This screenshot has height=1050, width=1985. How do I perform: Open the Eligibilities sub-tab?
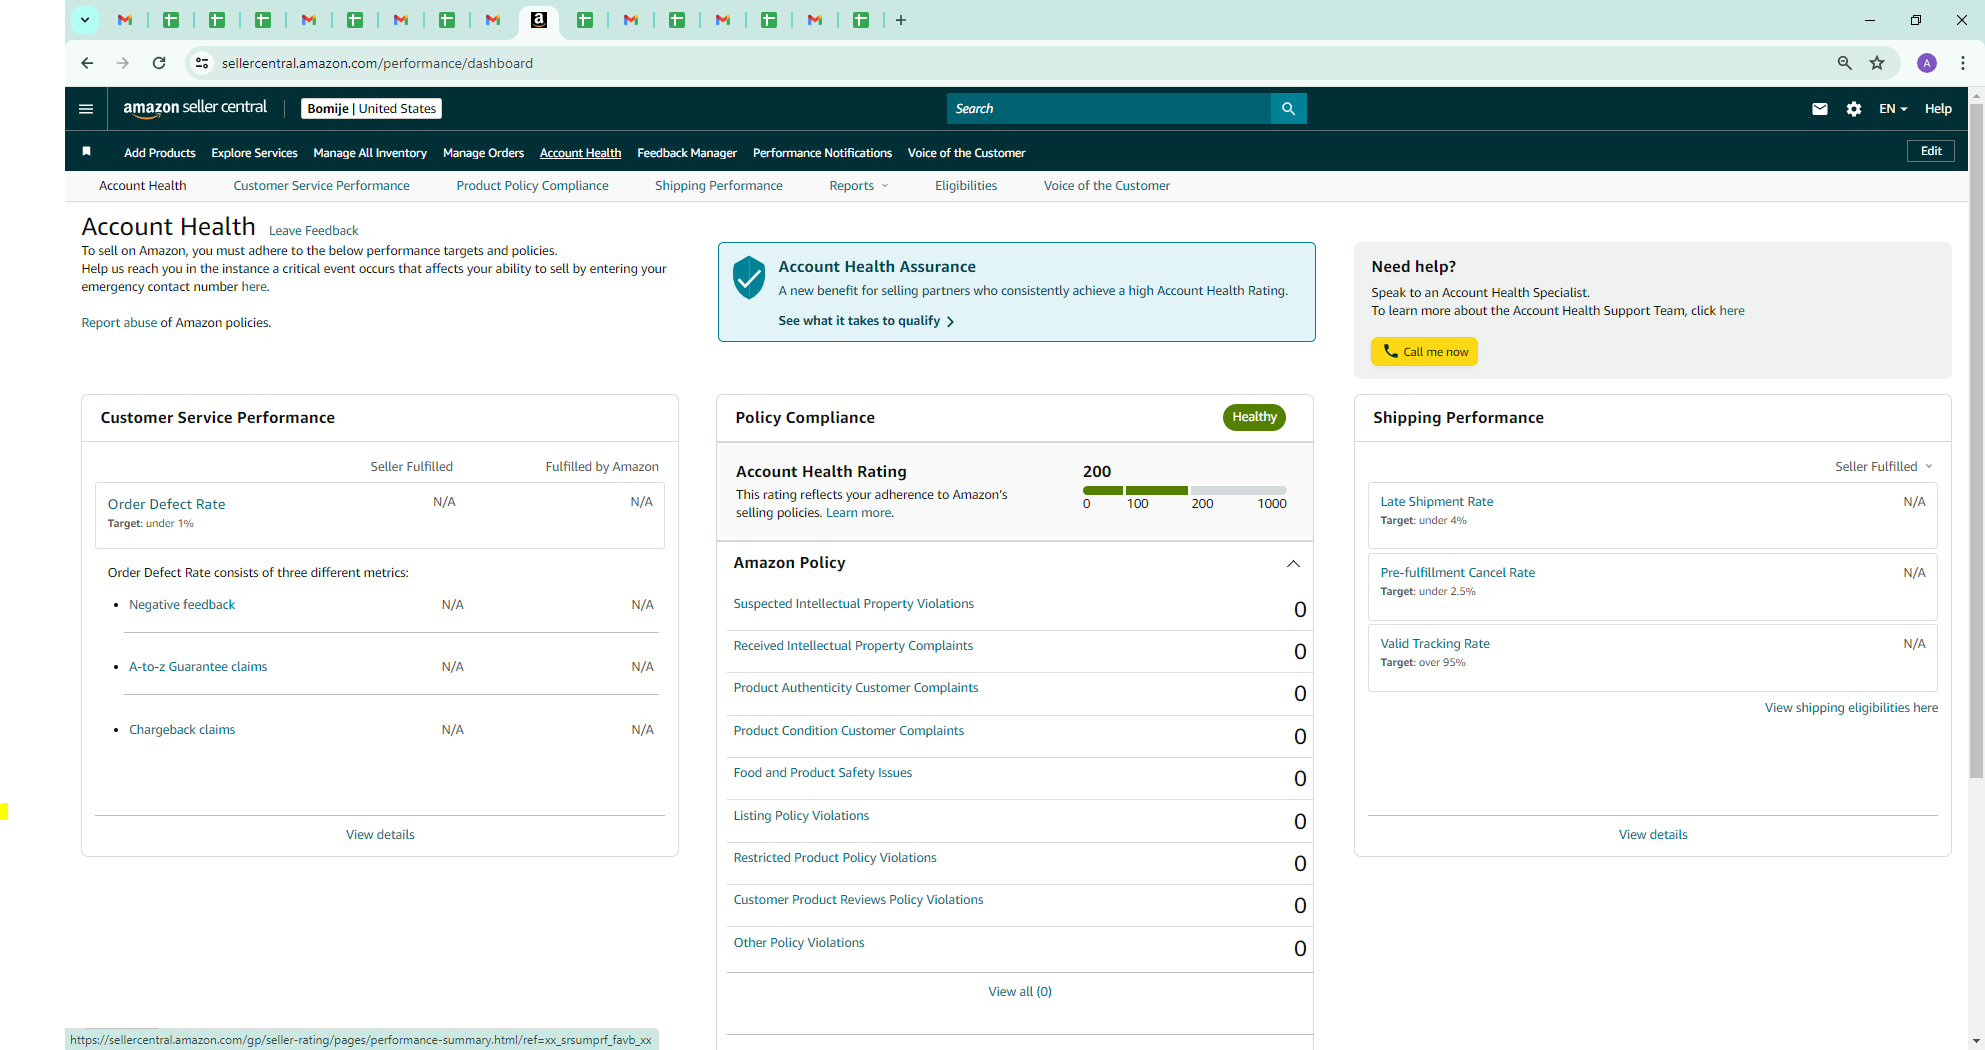pos(965,186)
